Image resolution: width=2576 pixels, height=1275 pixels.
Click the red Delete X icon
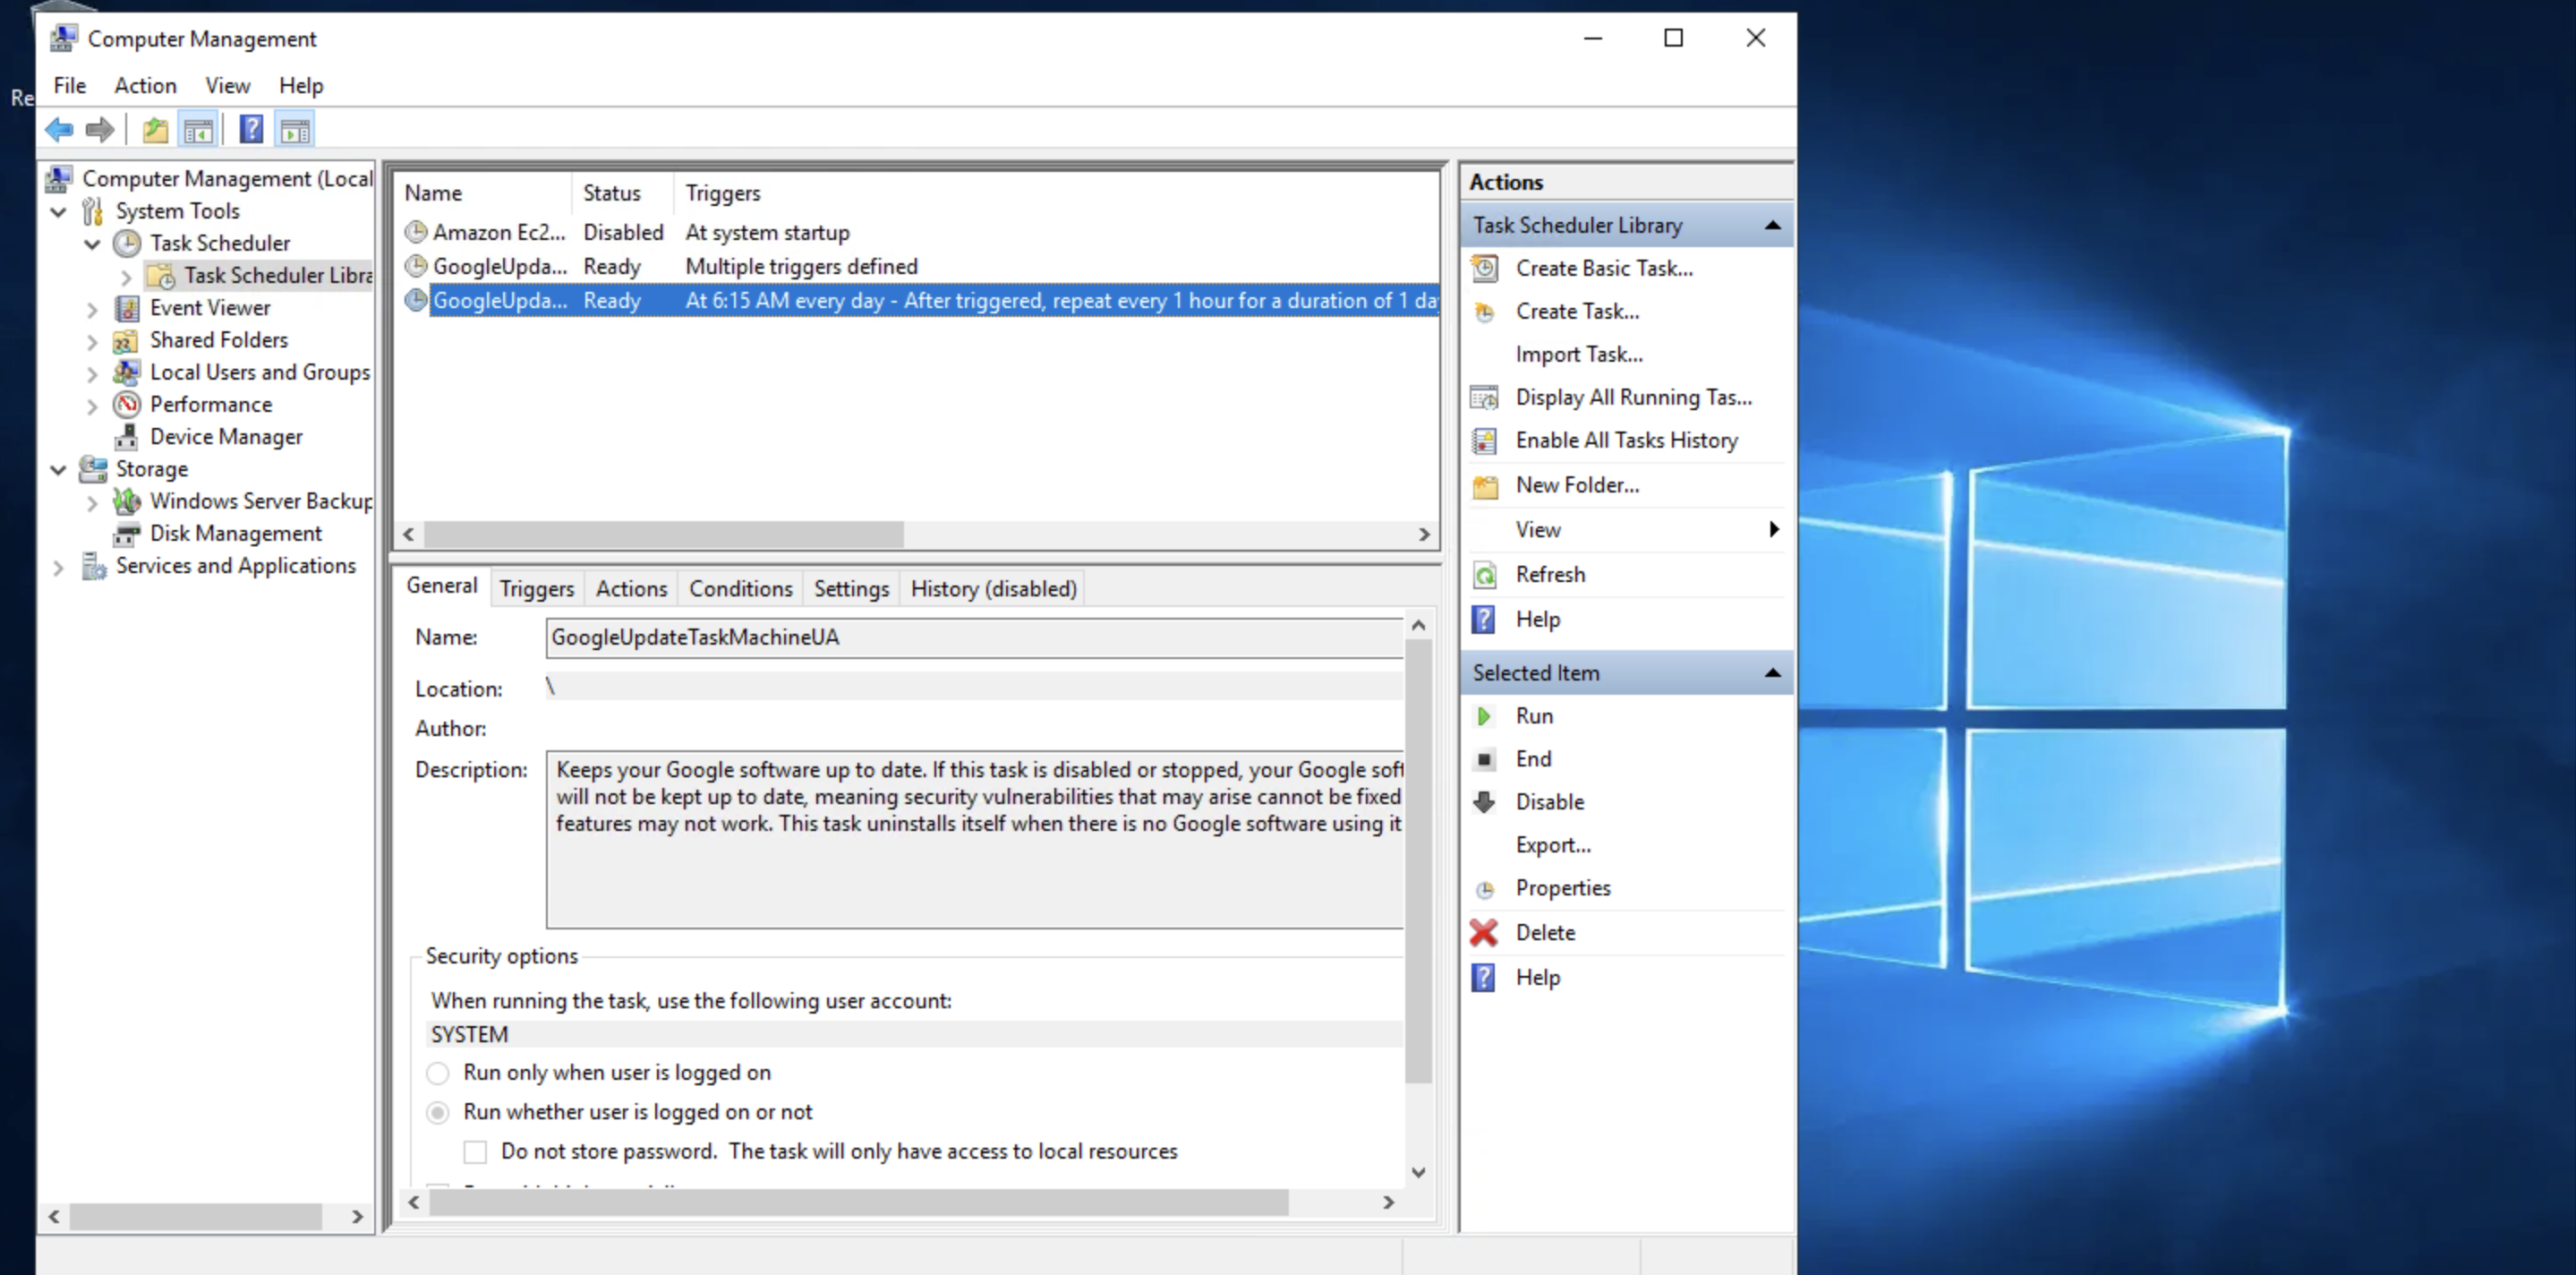point(1484,932)
